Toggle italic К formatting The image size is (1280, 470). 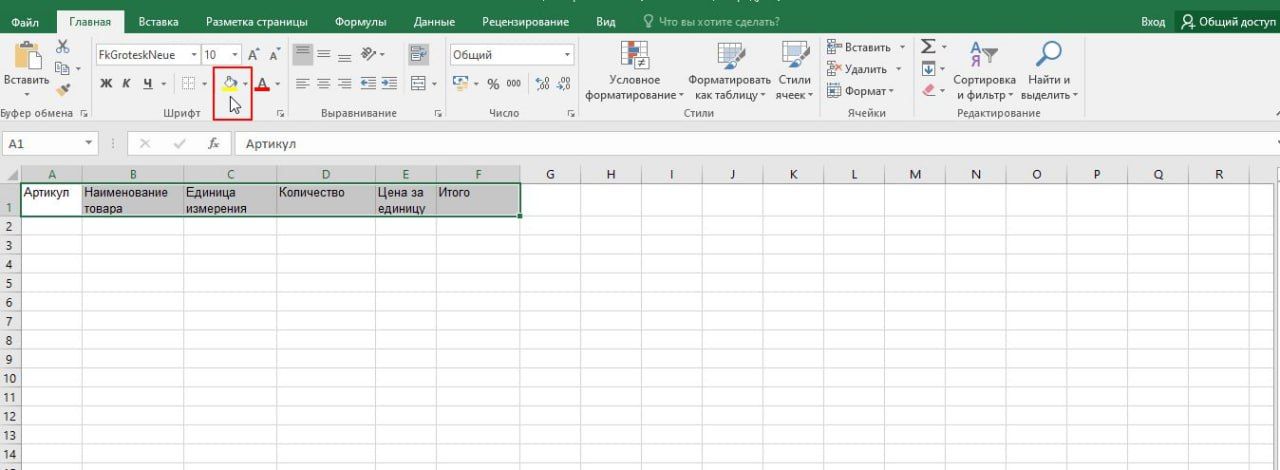tap(127, 84)
